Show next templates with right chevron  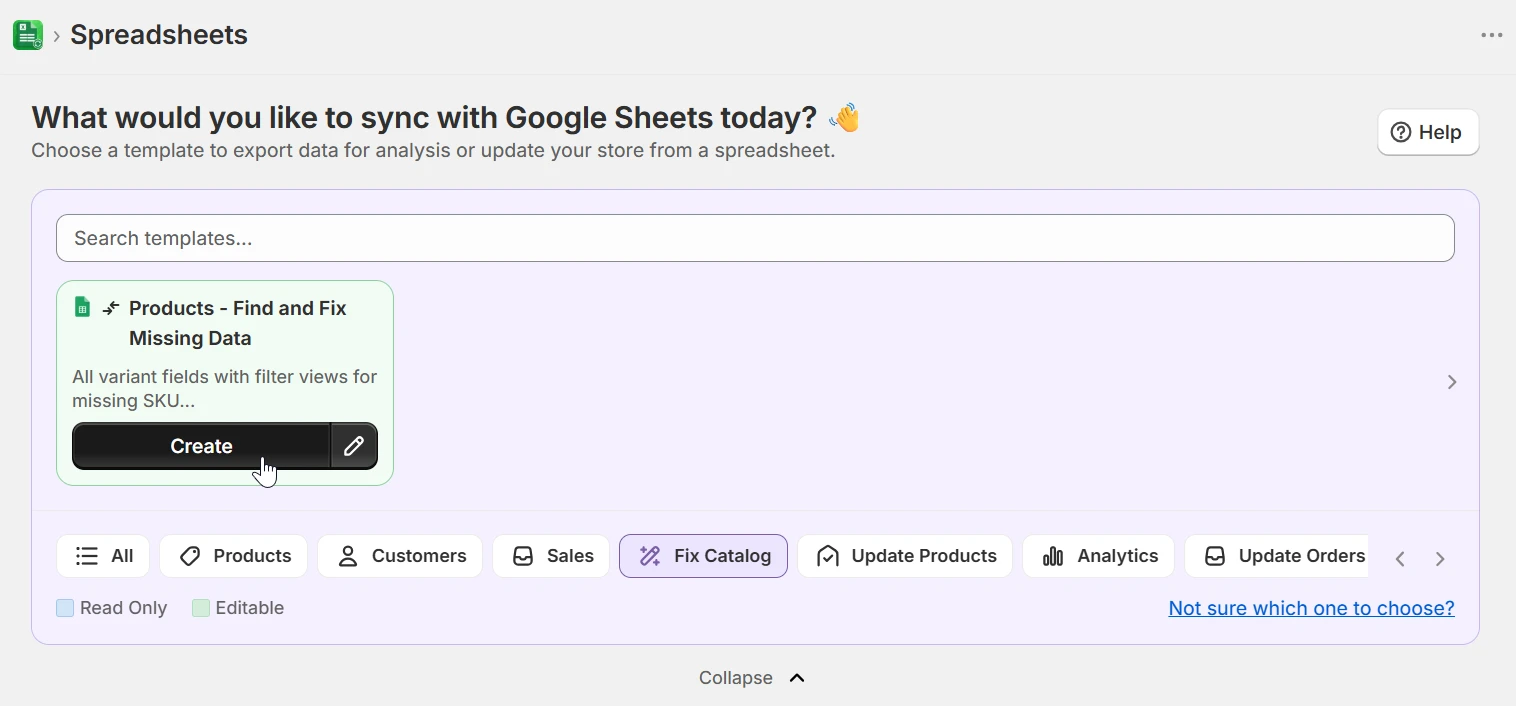click(1452, 382)
